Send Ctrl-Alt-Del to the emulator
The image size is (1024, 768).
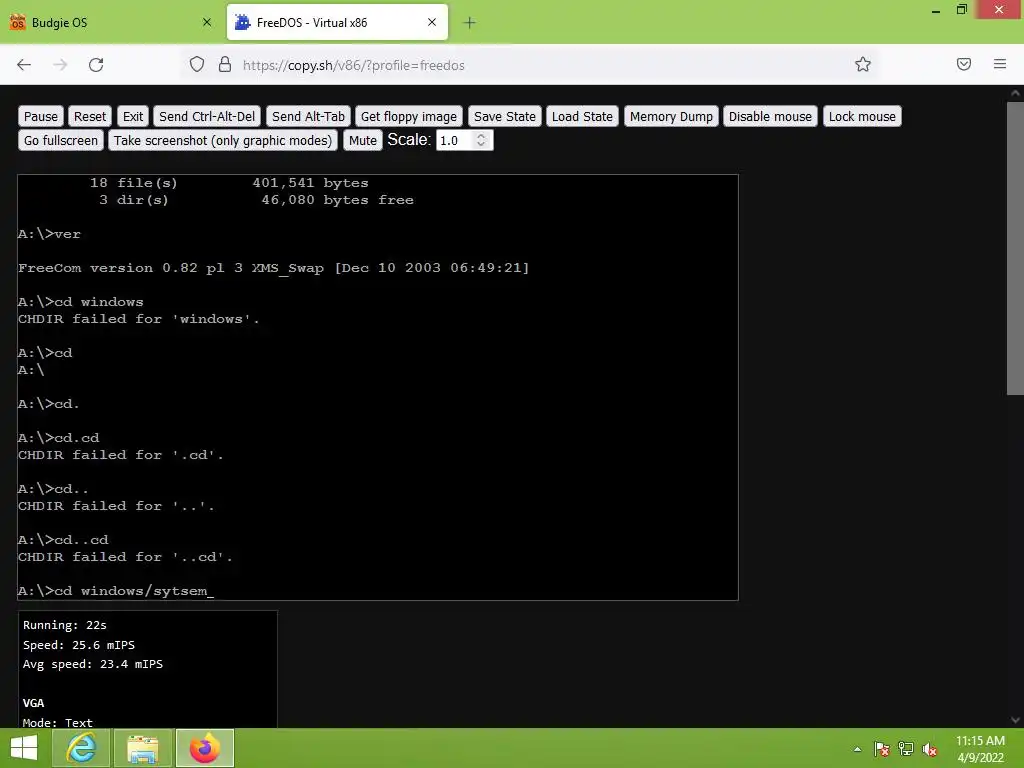point(207,116)
